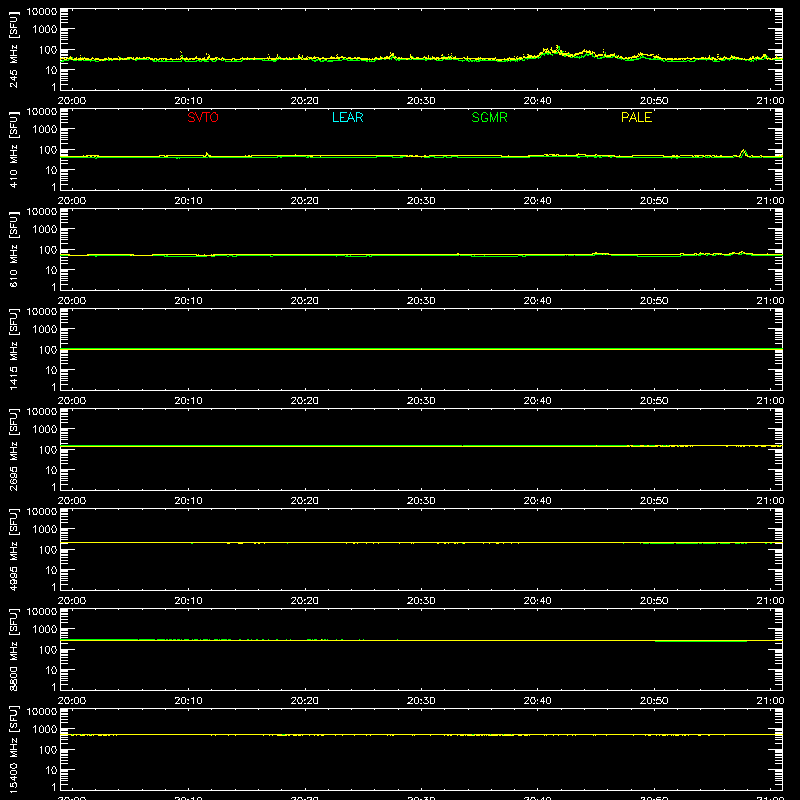Click the 20:30 time label under 410 MHz plot
The image size is (800, 800).
(x=421, y=201)
